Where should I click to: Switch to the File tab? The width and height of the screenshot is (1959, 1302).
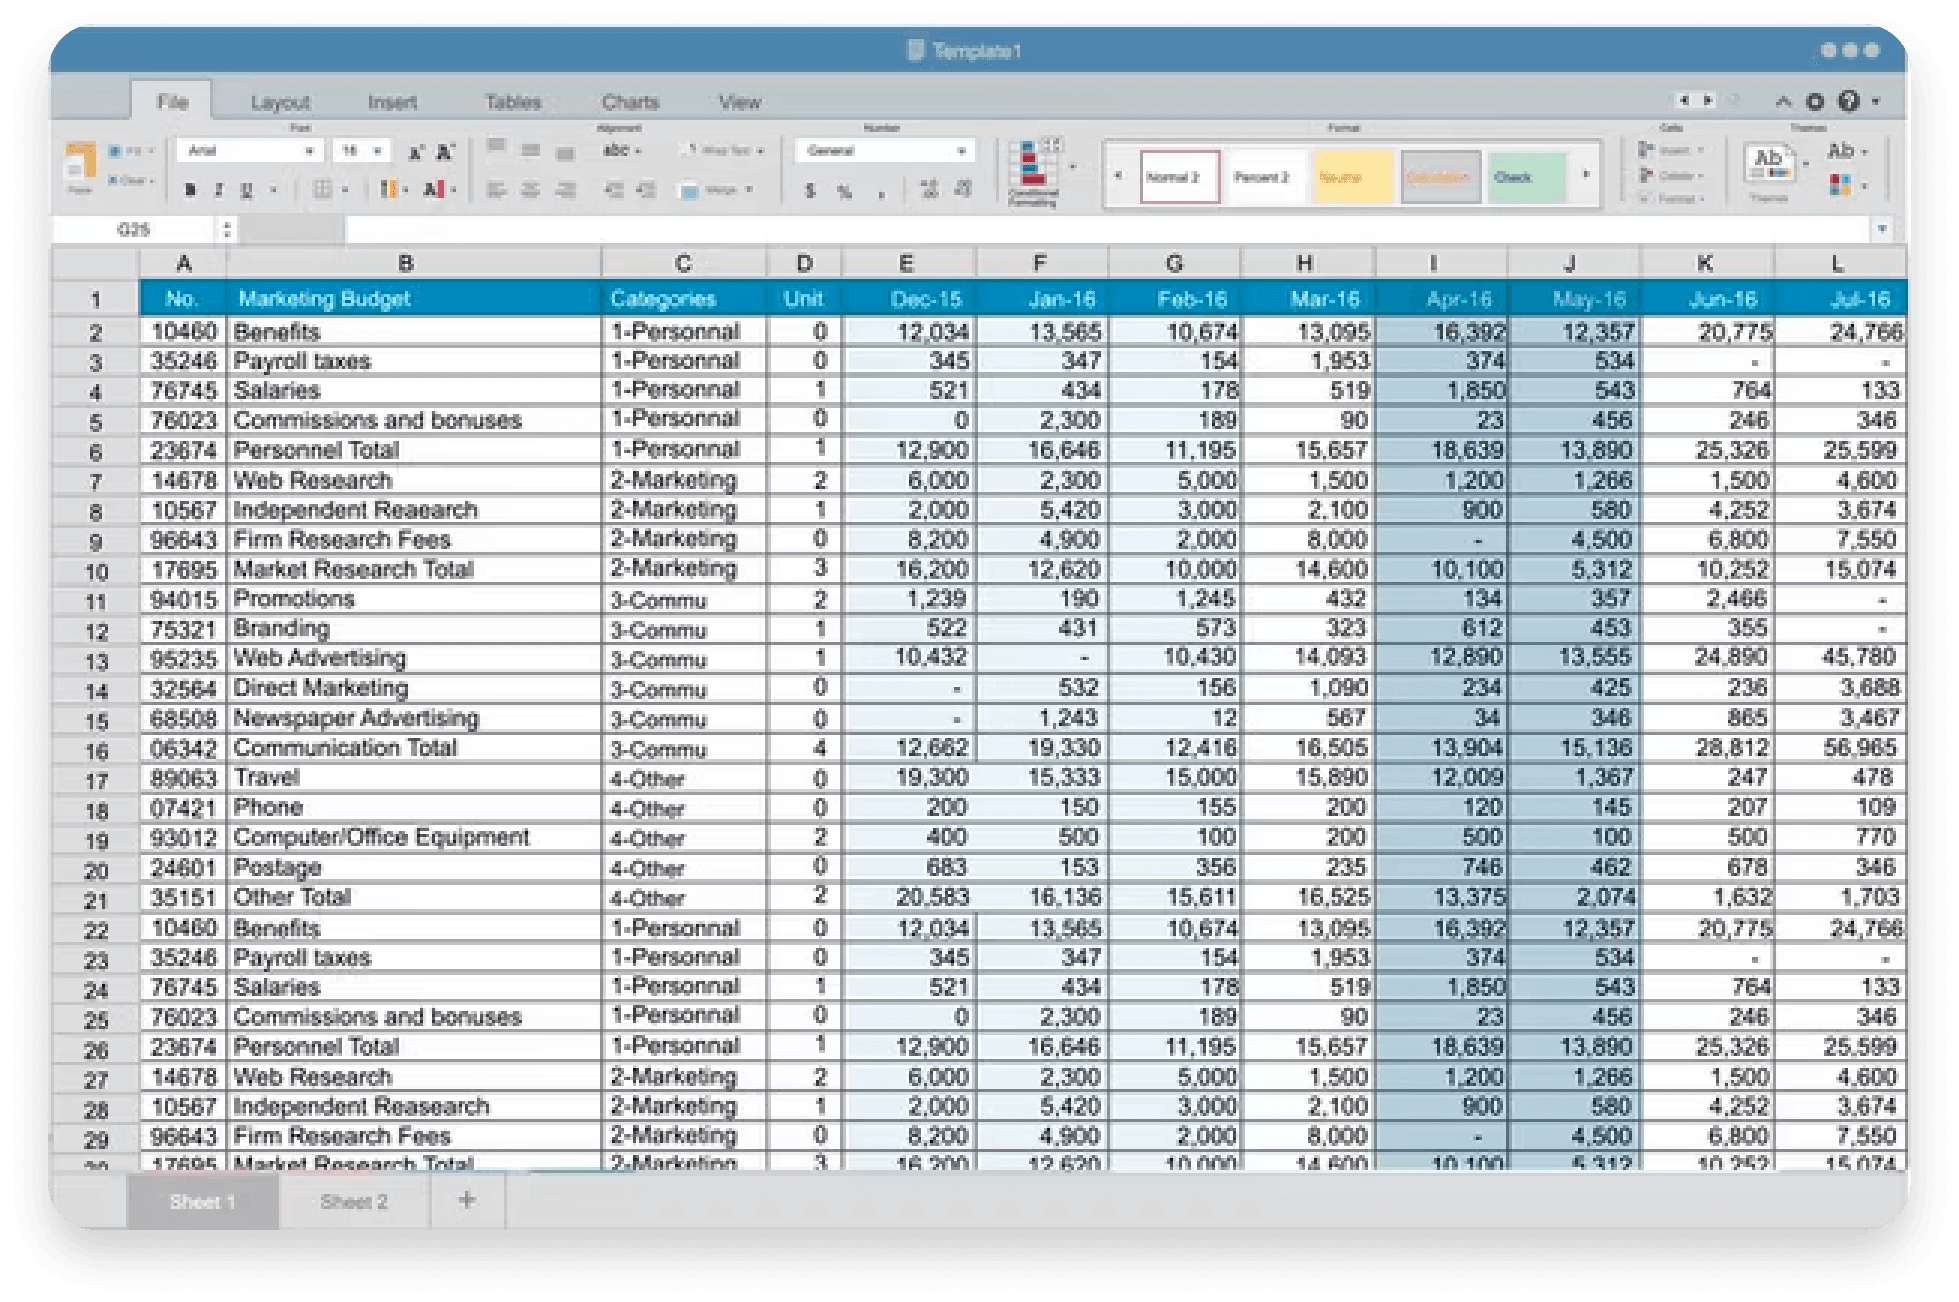pos(172,102)
